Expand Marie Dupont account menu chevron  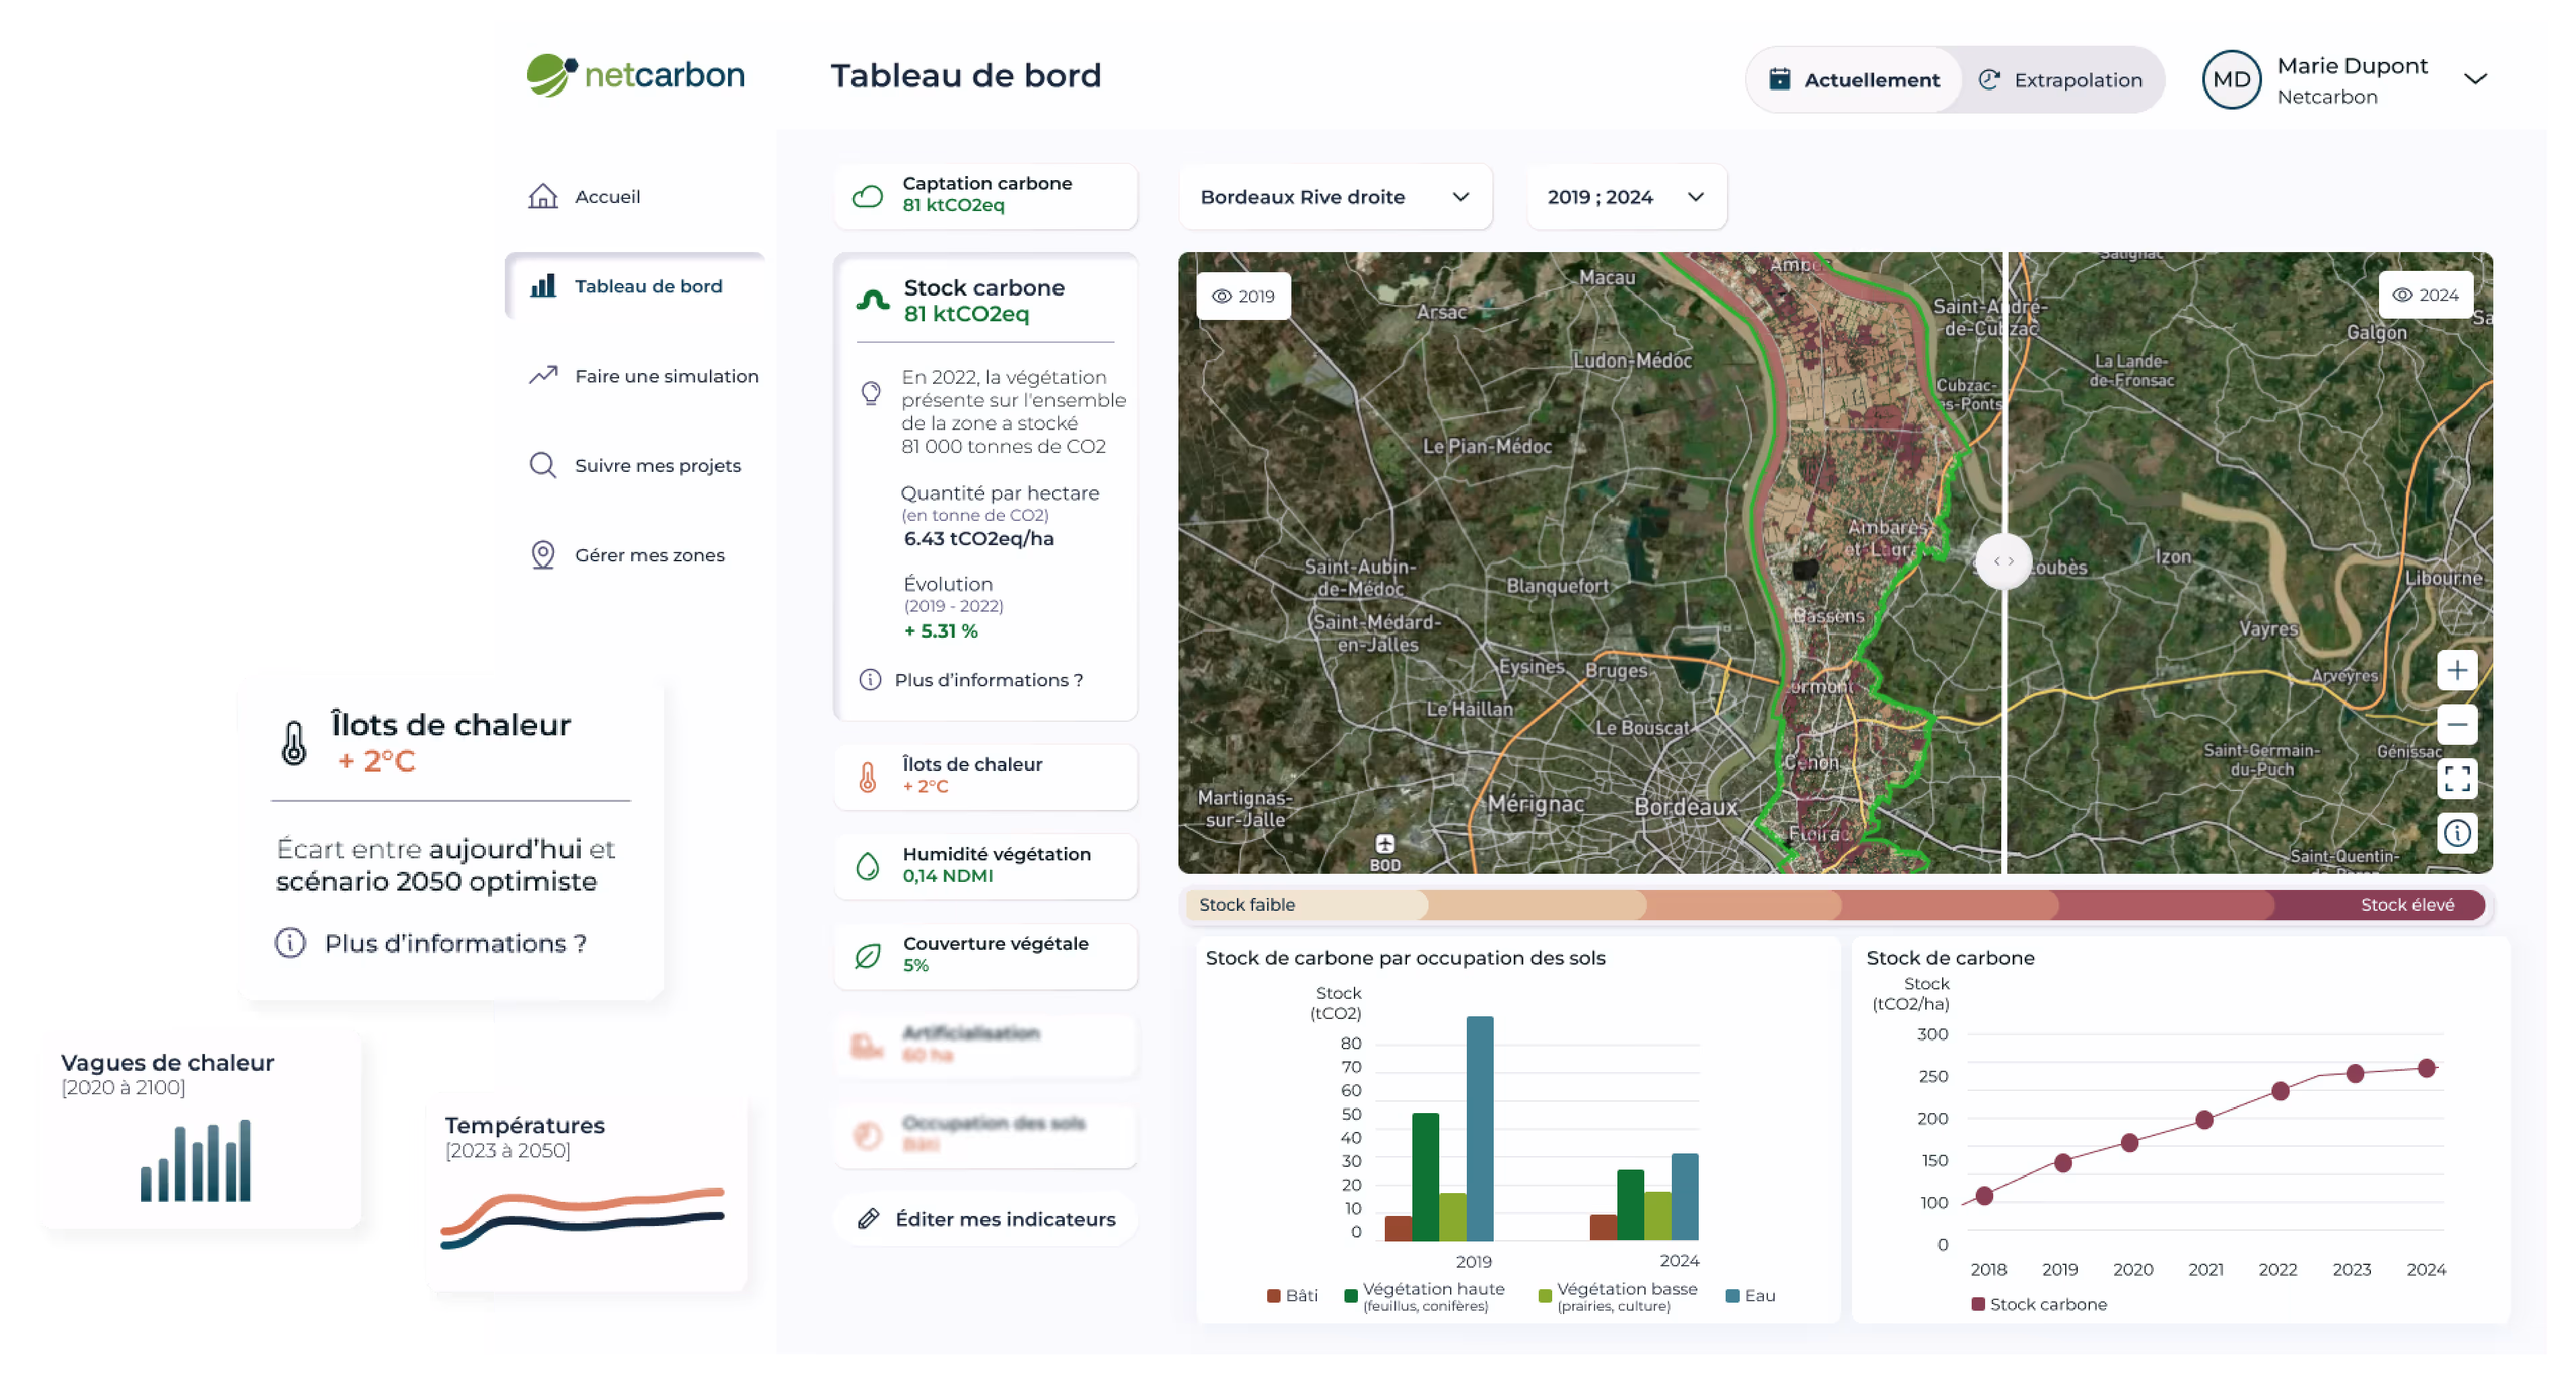pyautogui.click(x=2475, y=79)
